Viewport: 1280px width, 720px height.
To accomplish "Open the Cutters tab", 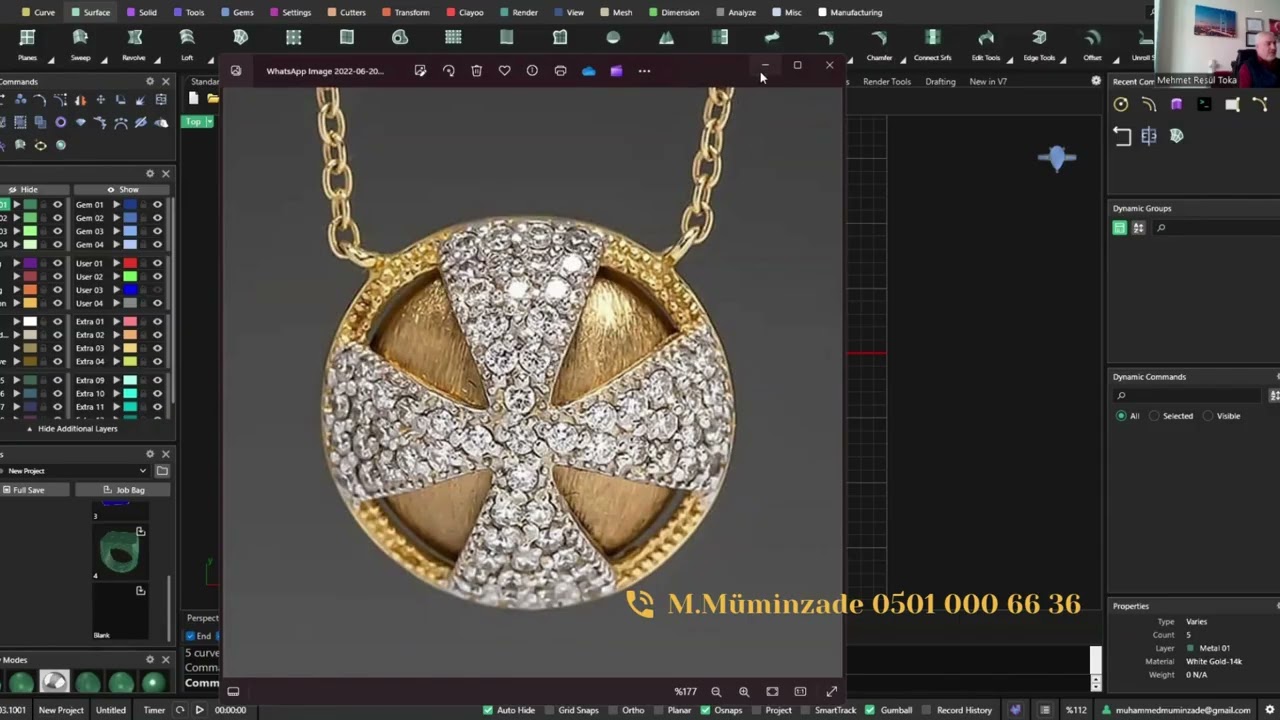I will 346,12.
